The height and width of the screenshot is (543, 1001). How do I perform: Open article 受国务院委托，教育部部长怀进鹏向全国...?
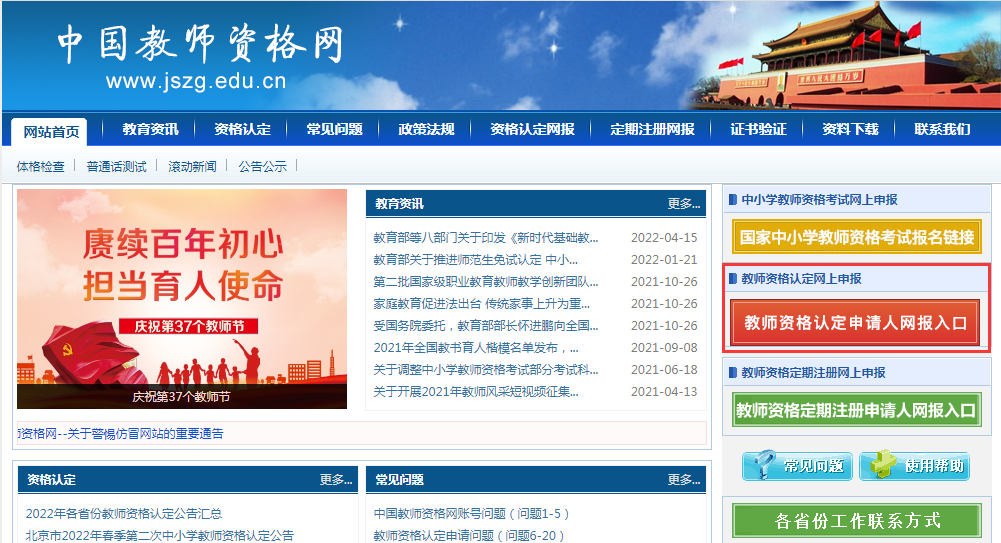pos(485,325)
